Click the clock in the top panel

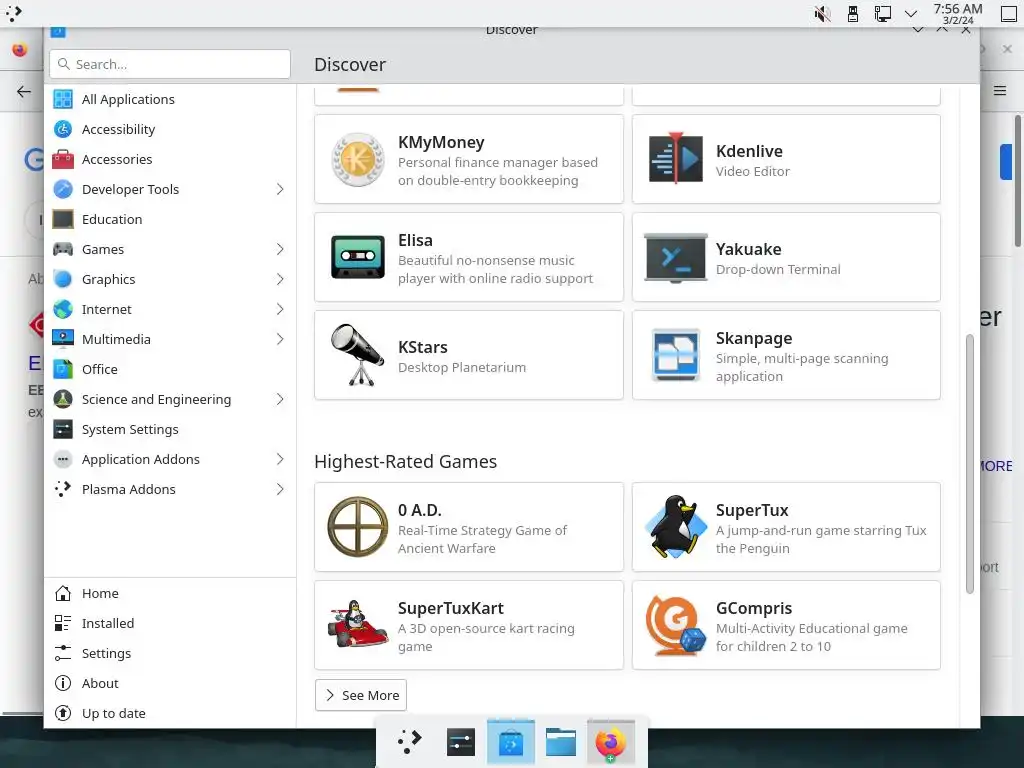coord(957,14)
